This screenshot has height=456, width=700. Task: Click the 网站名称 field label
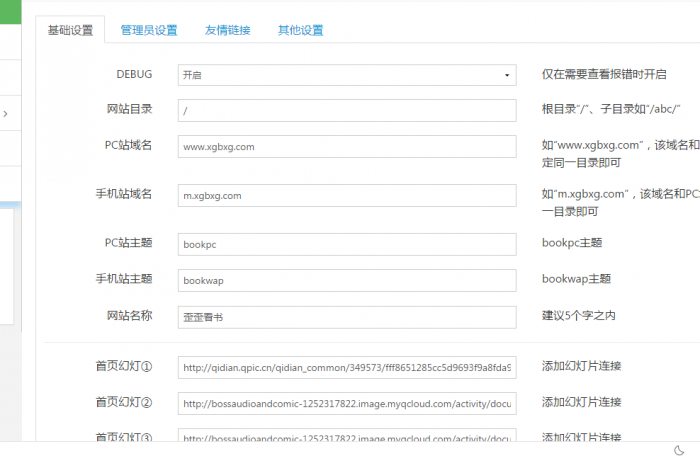click(129, 316)
